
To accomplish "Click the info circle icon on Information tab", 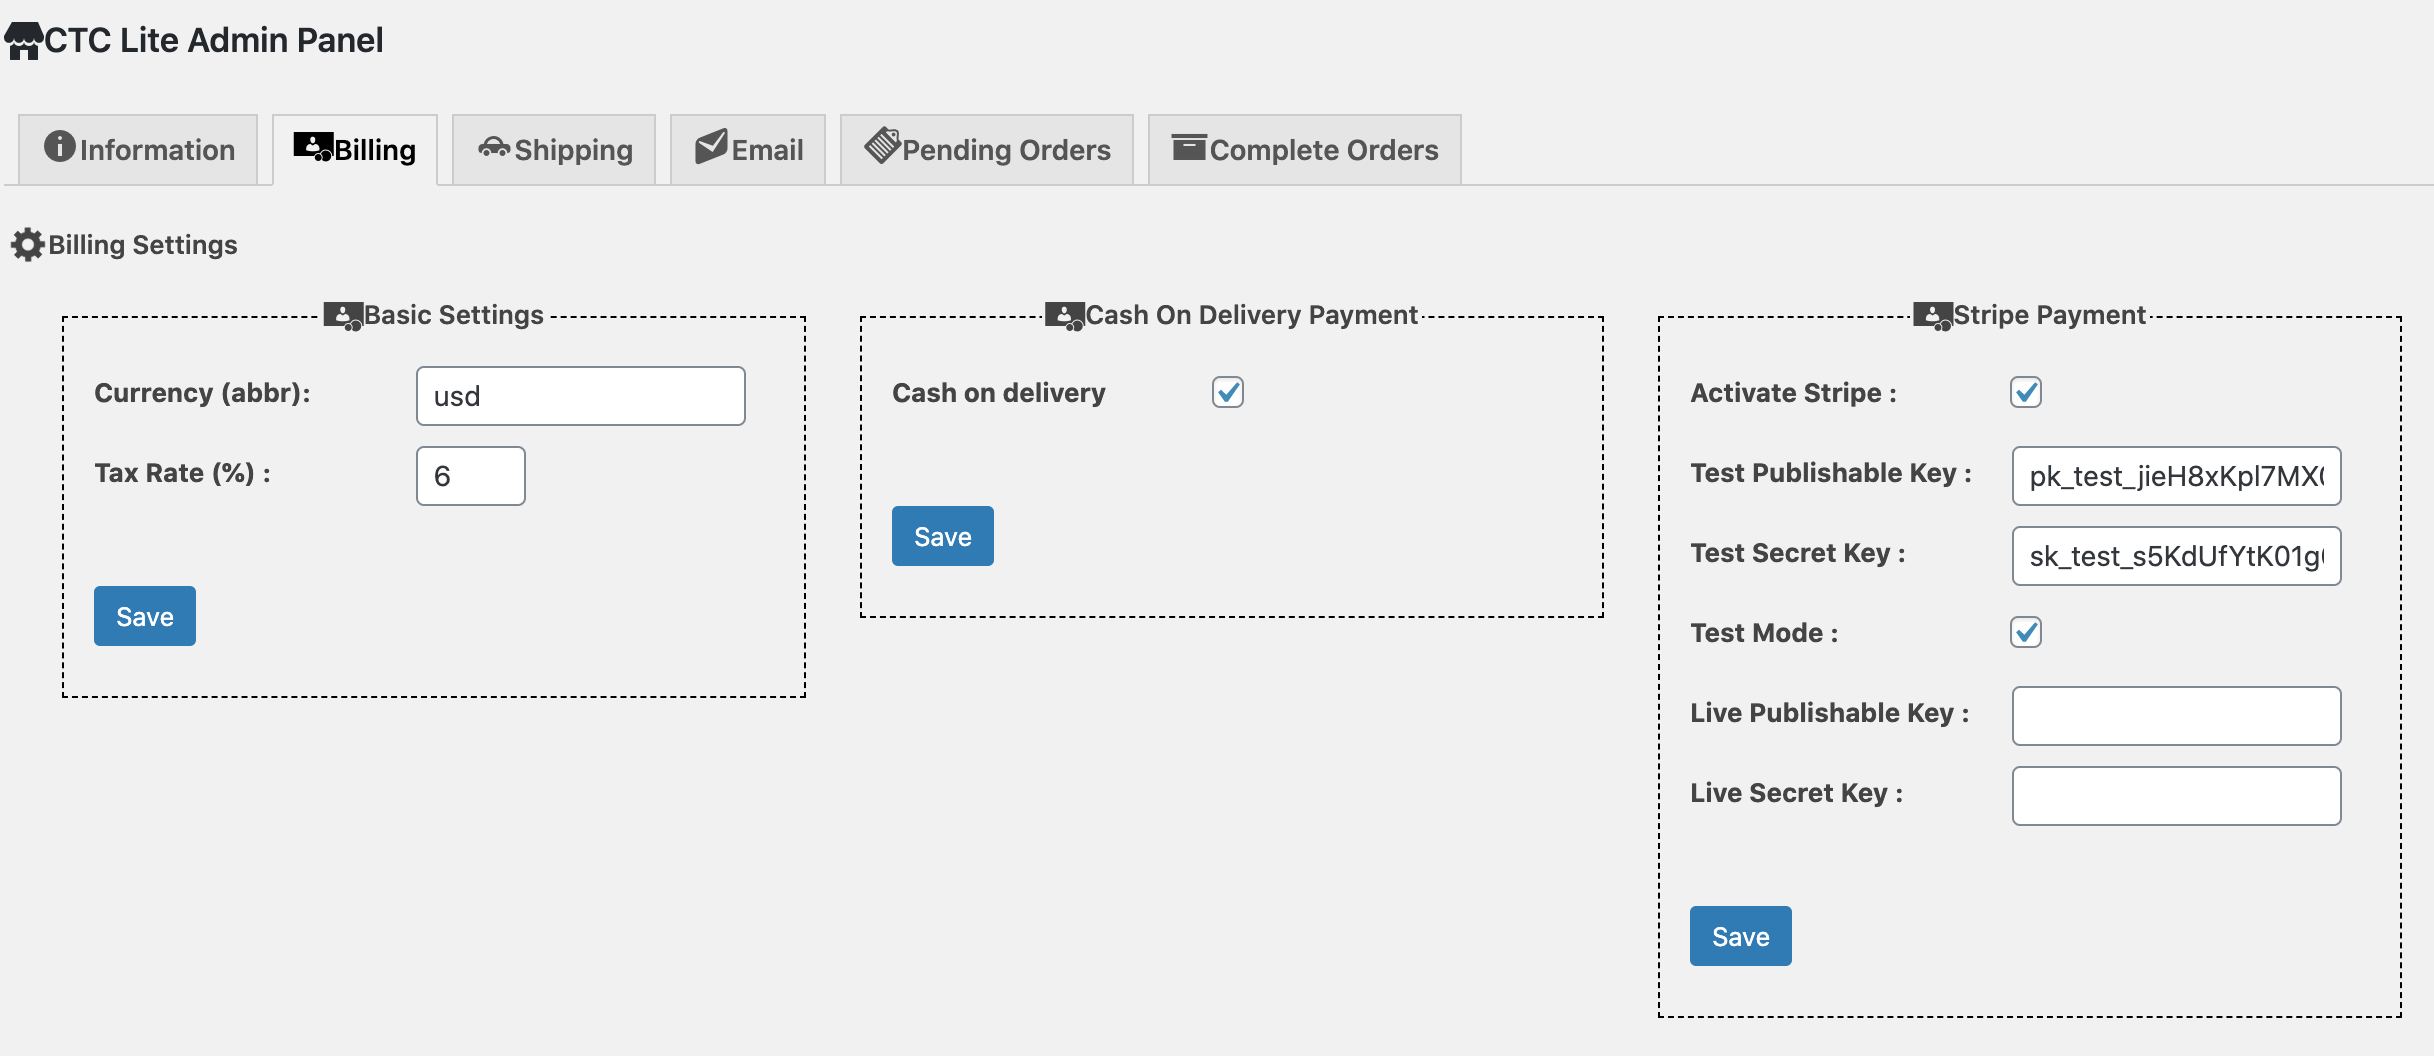I will click(60, 146).
